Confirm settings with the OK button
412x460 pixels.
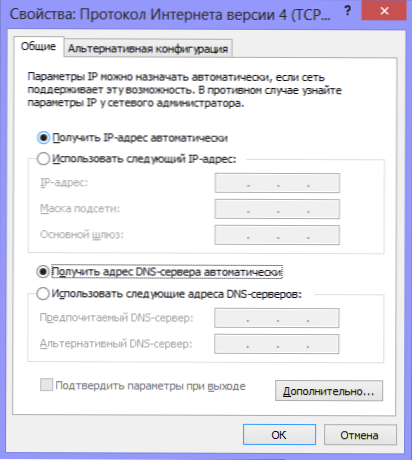[x=279, y=435]
